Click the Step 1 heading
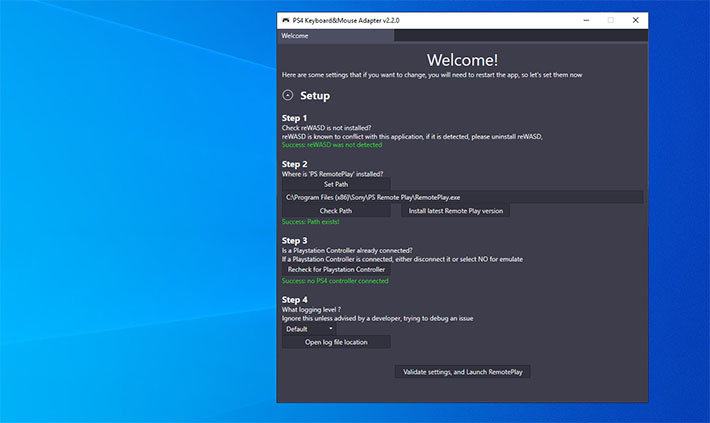This screenshot has width=710, height=423. coord(294,118)
